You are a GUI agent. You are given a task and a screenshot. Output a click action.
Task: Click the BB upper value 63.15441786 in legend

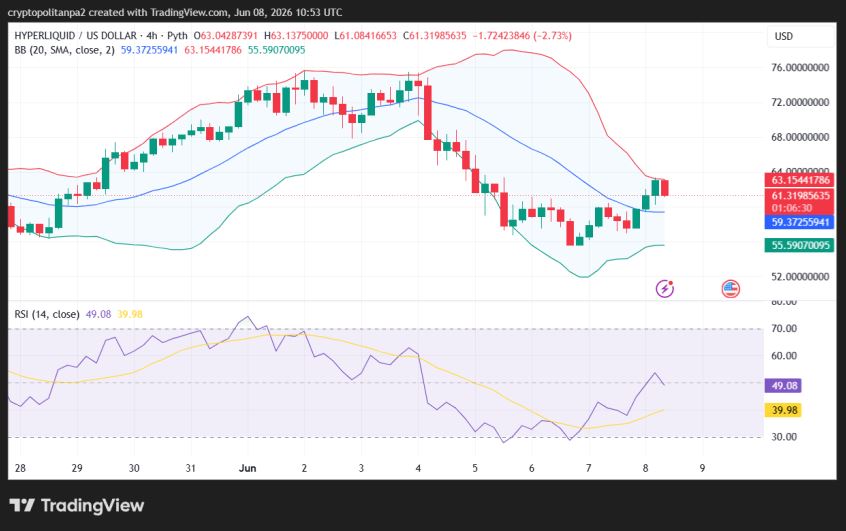click(213, 50)
